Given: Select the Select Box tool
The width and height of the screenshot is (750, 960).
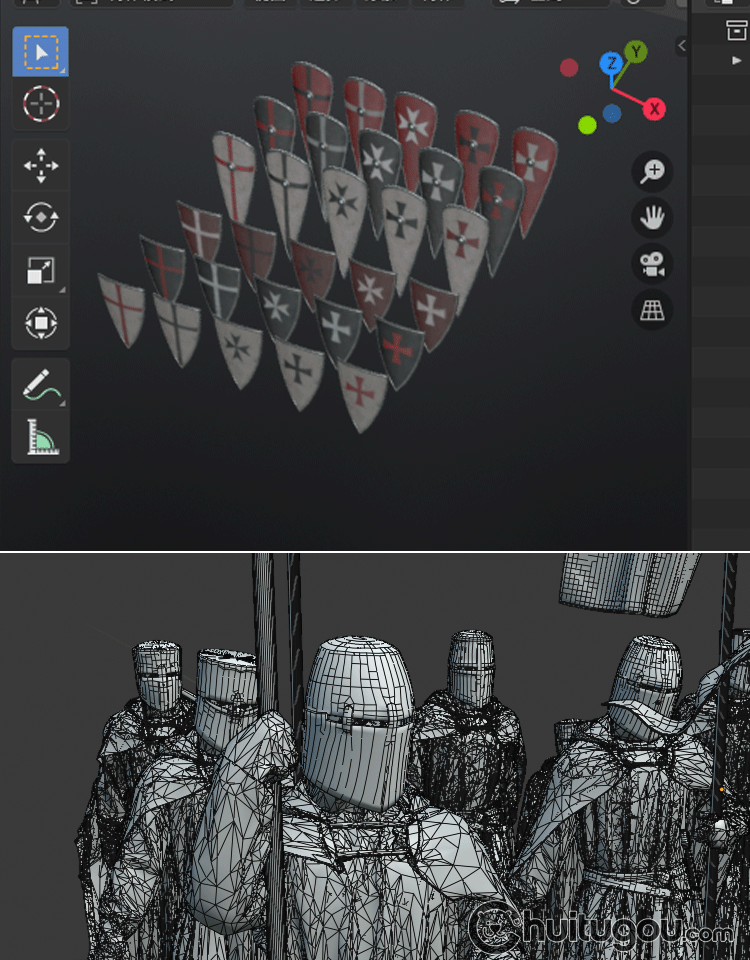Looking at the screenshot, I should [x=40, y=51].
